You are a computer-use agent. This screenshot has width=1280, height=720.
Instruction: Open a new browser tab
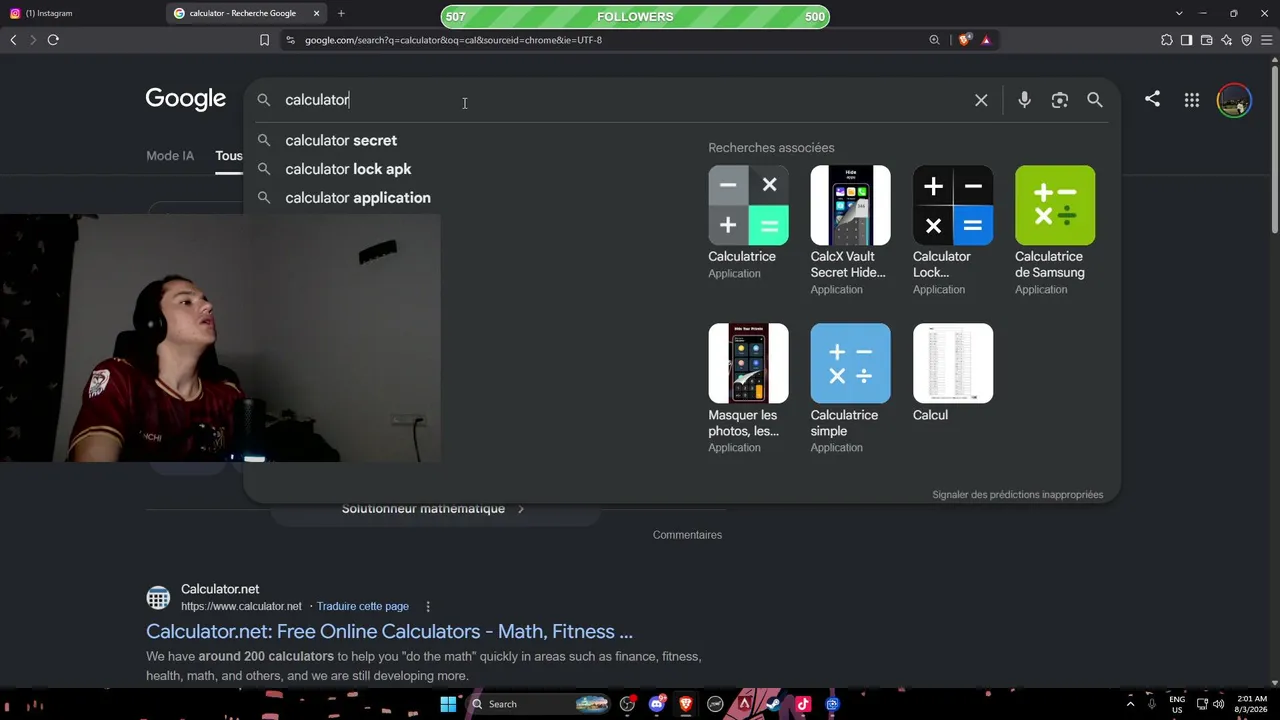[x=341, y=13]
